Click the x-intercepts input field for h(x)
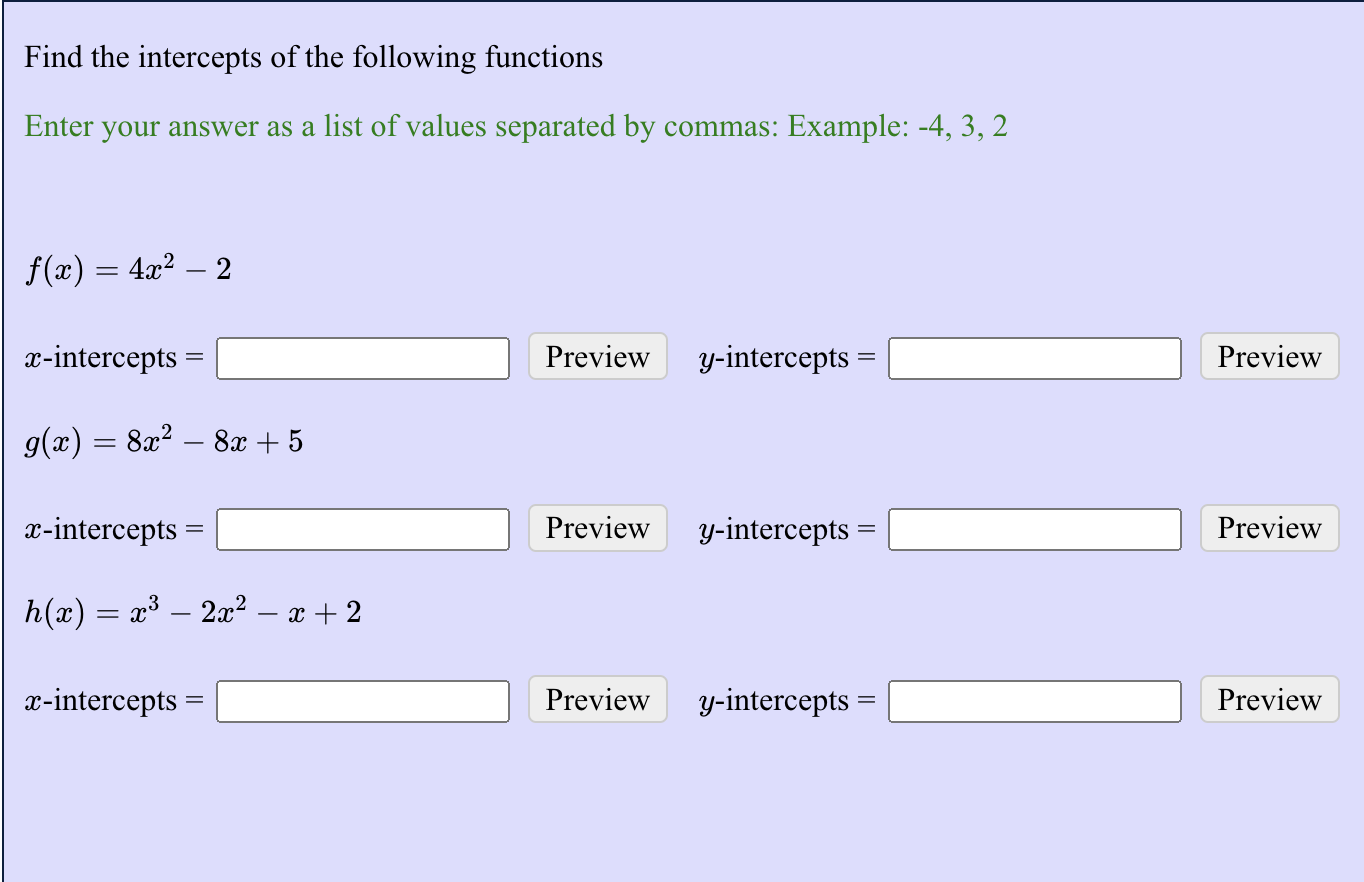The height and width of the screenshot is (882, 1364). [x=362, y=700]
